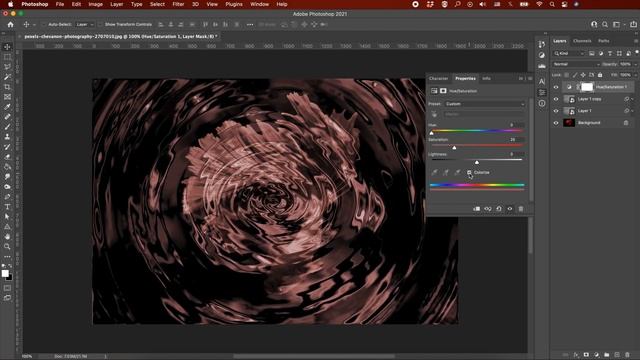Open the Layers panel menu
Viewport: 640px width, 360px height.
(x=636, y=41)
